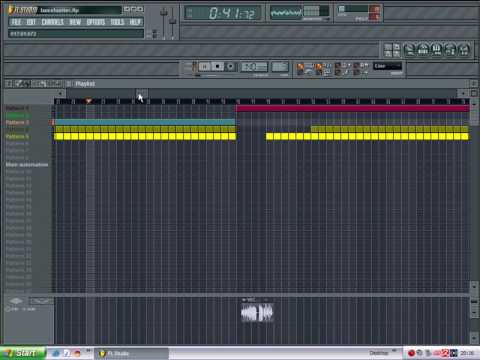Open the TOOLS menu
The width and height of the screenshot is (480, 360).
tap(117, 22)
